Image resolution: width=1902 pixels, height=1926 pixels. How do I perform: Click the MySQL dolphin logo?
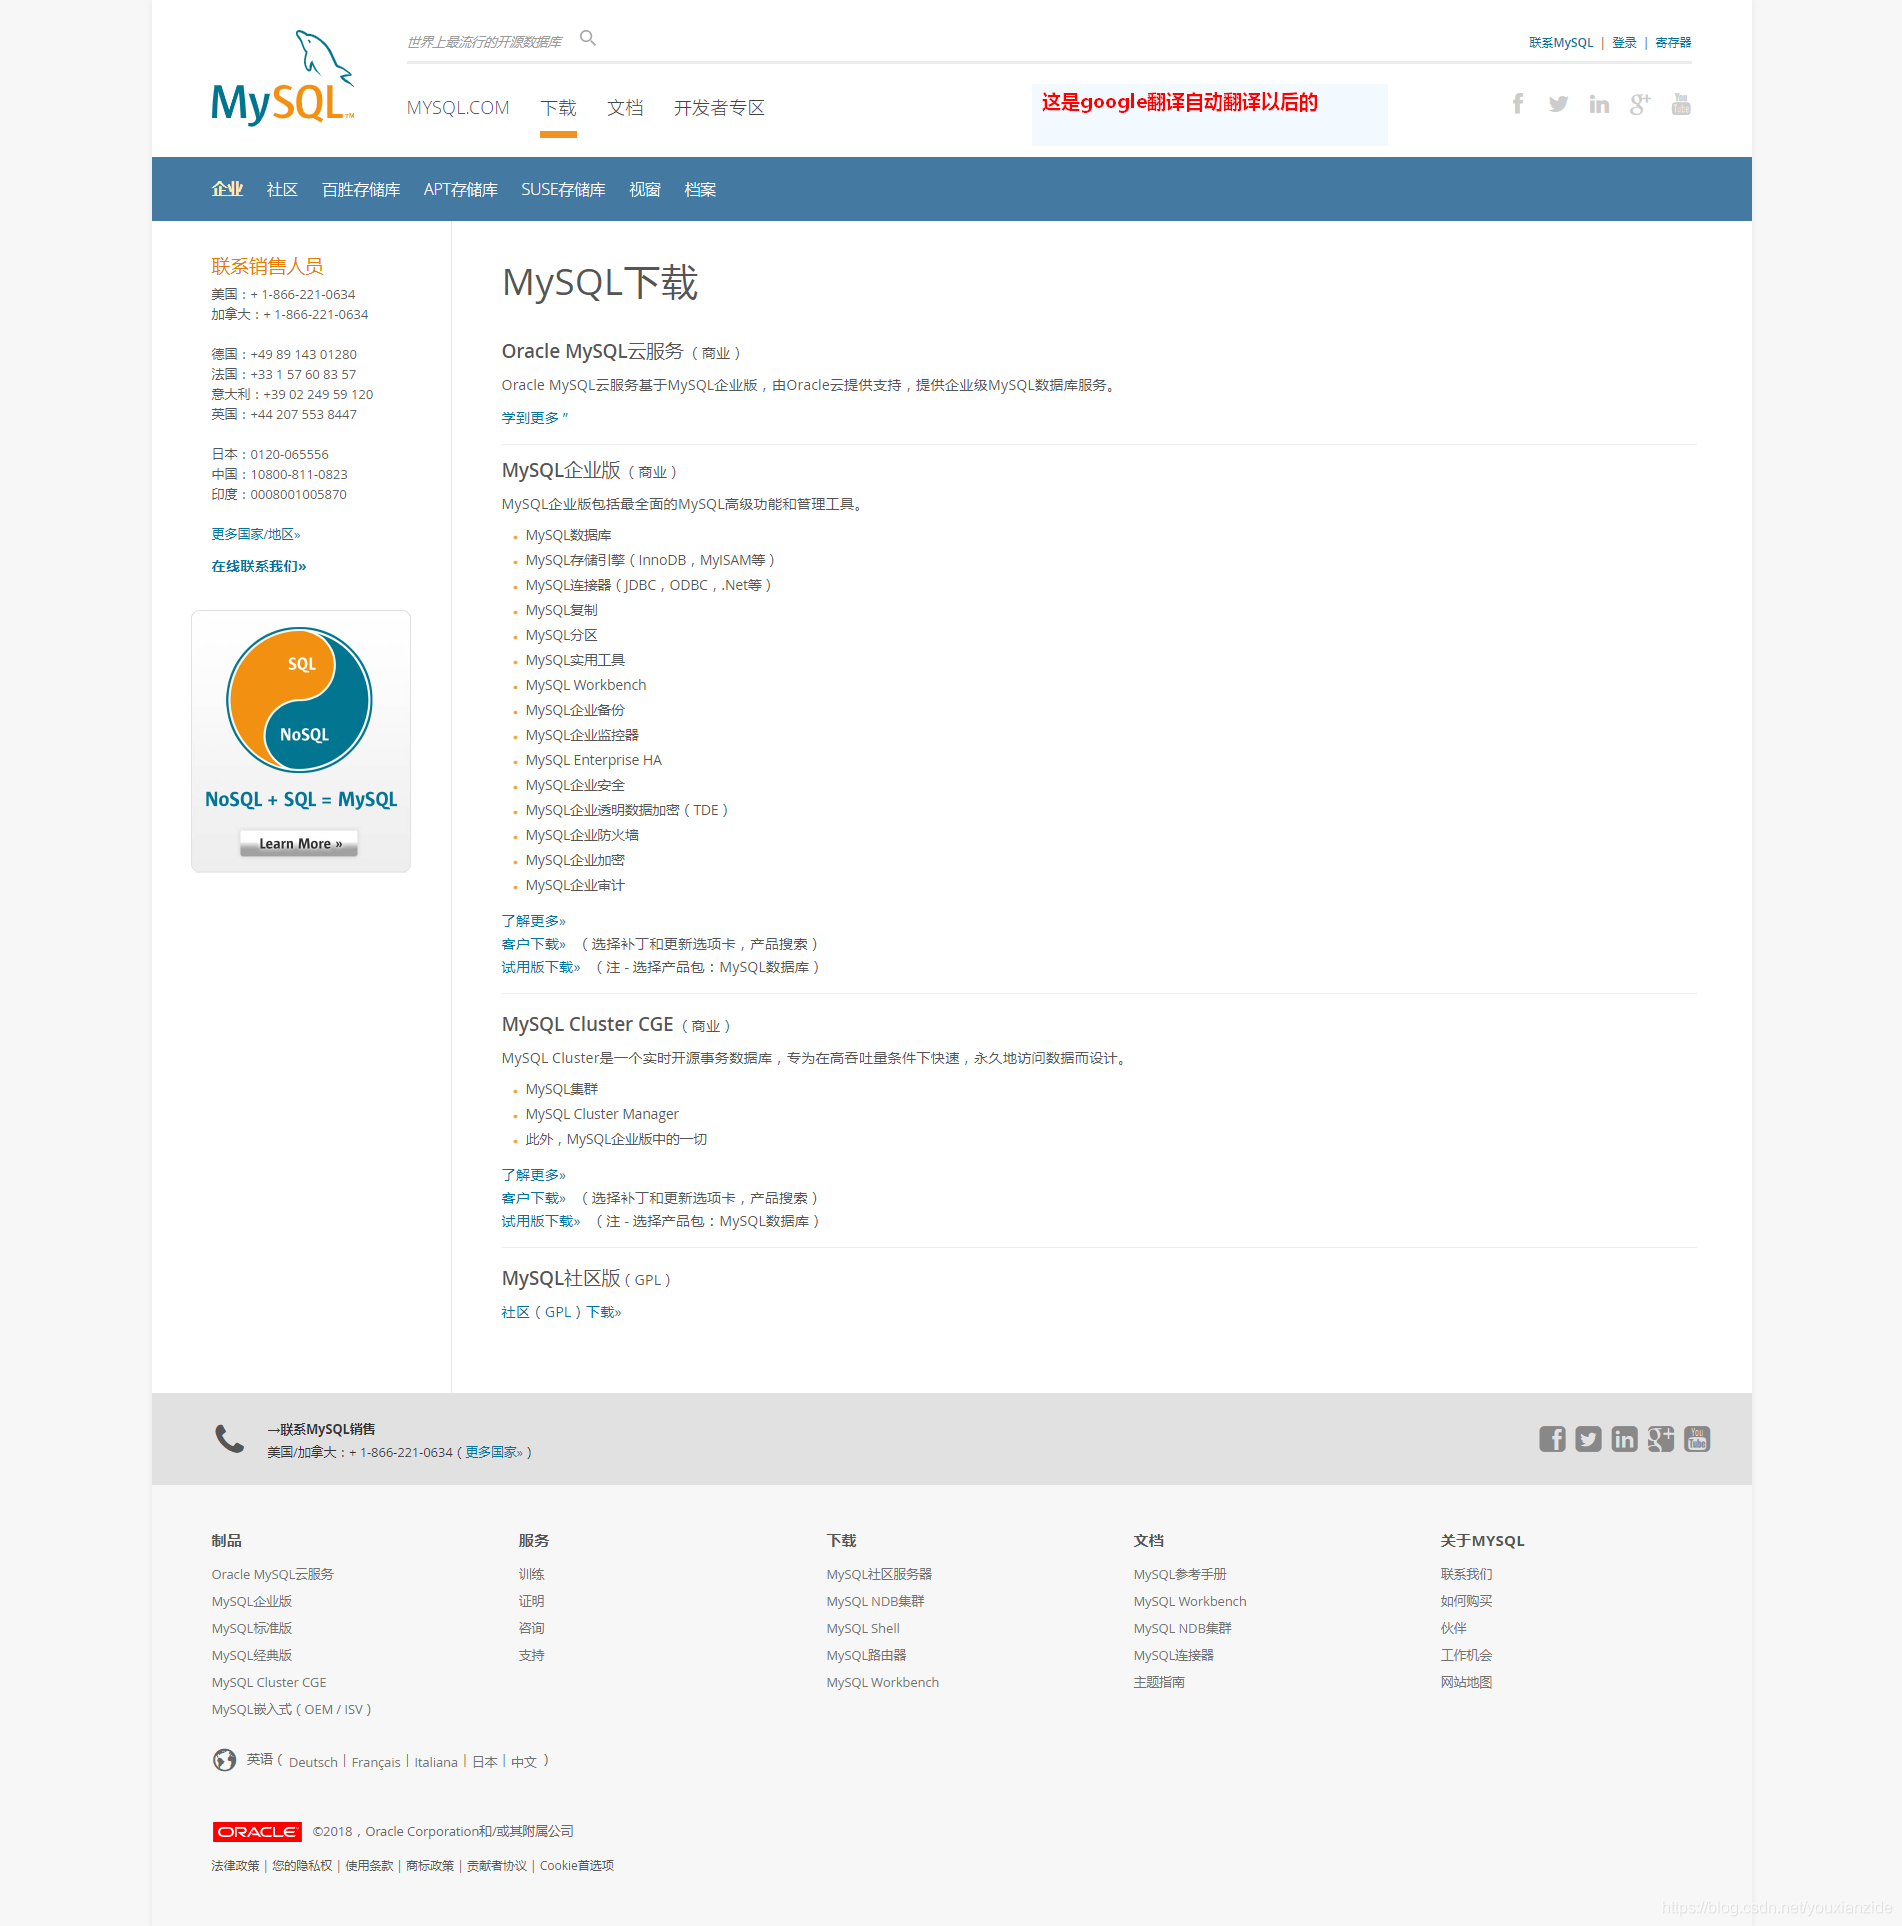tap(283, 78)
